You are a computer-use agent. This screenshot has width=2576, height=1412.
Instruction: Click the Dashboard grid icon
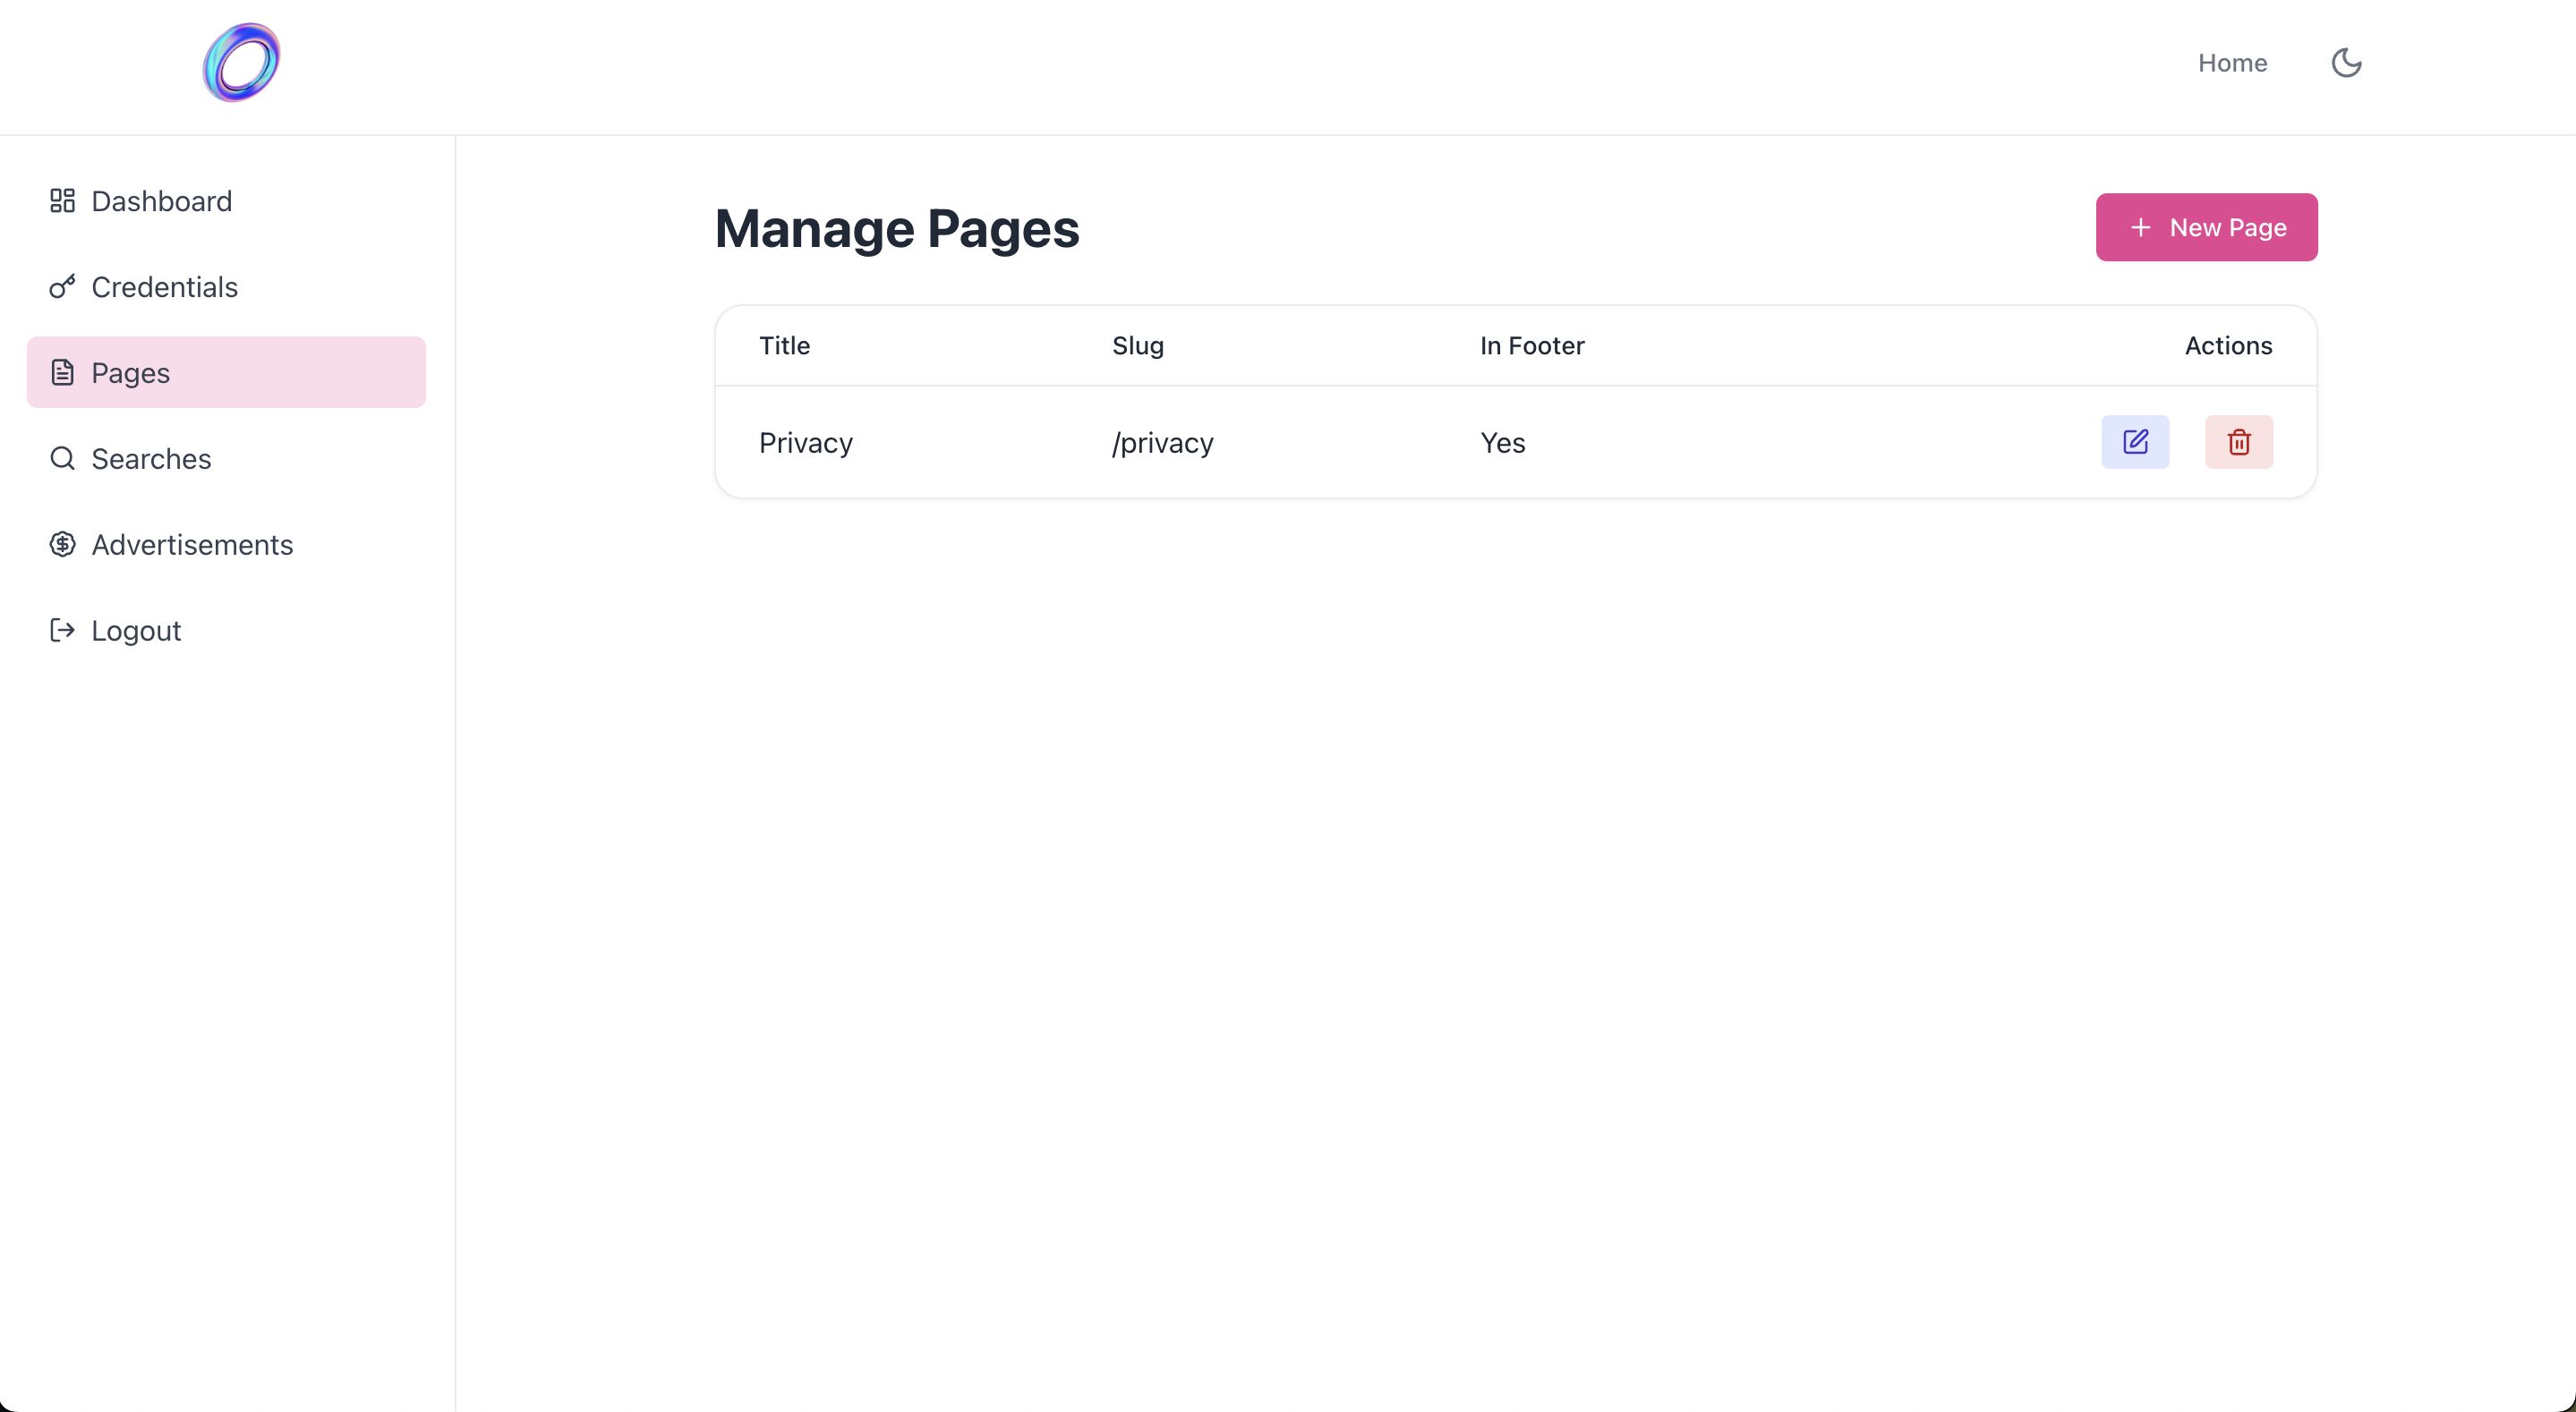click(x=62, y=201)
